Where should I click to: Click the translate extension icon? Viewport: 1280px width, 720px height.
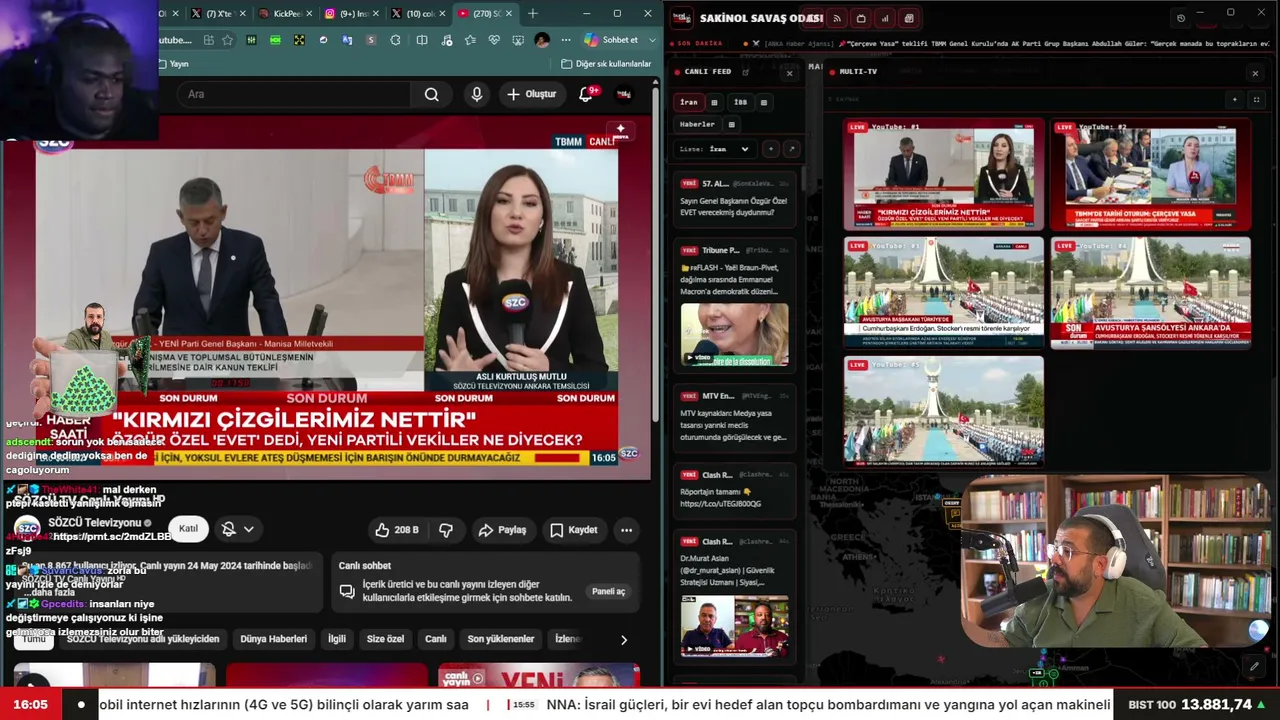click(x=347, y=40)
